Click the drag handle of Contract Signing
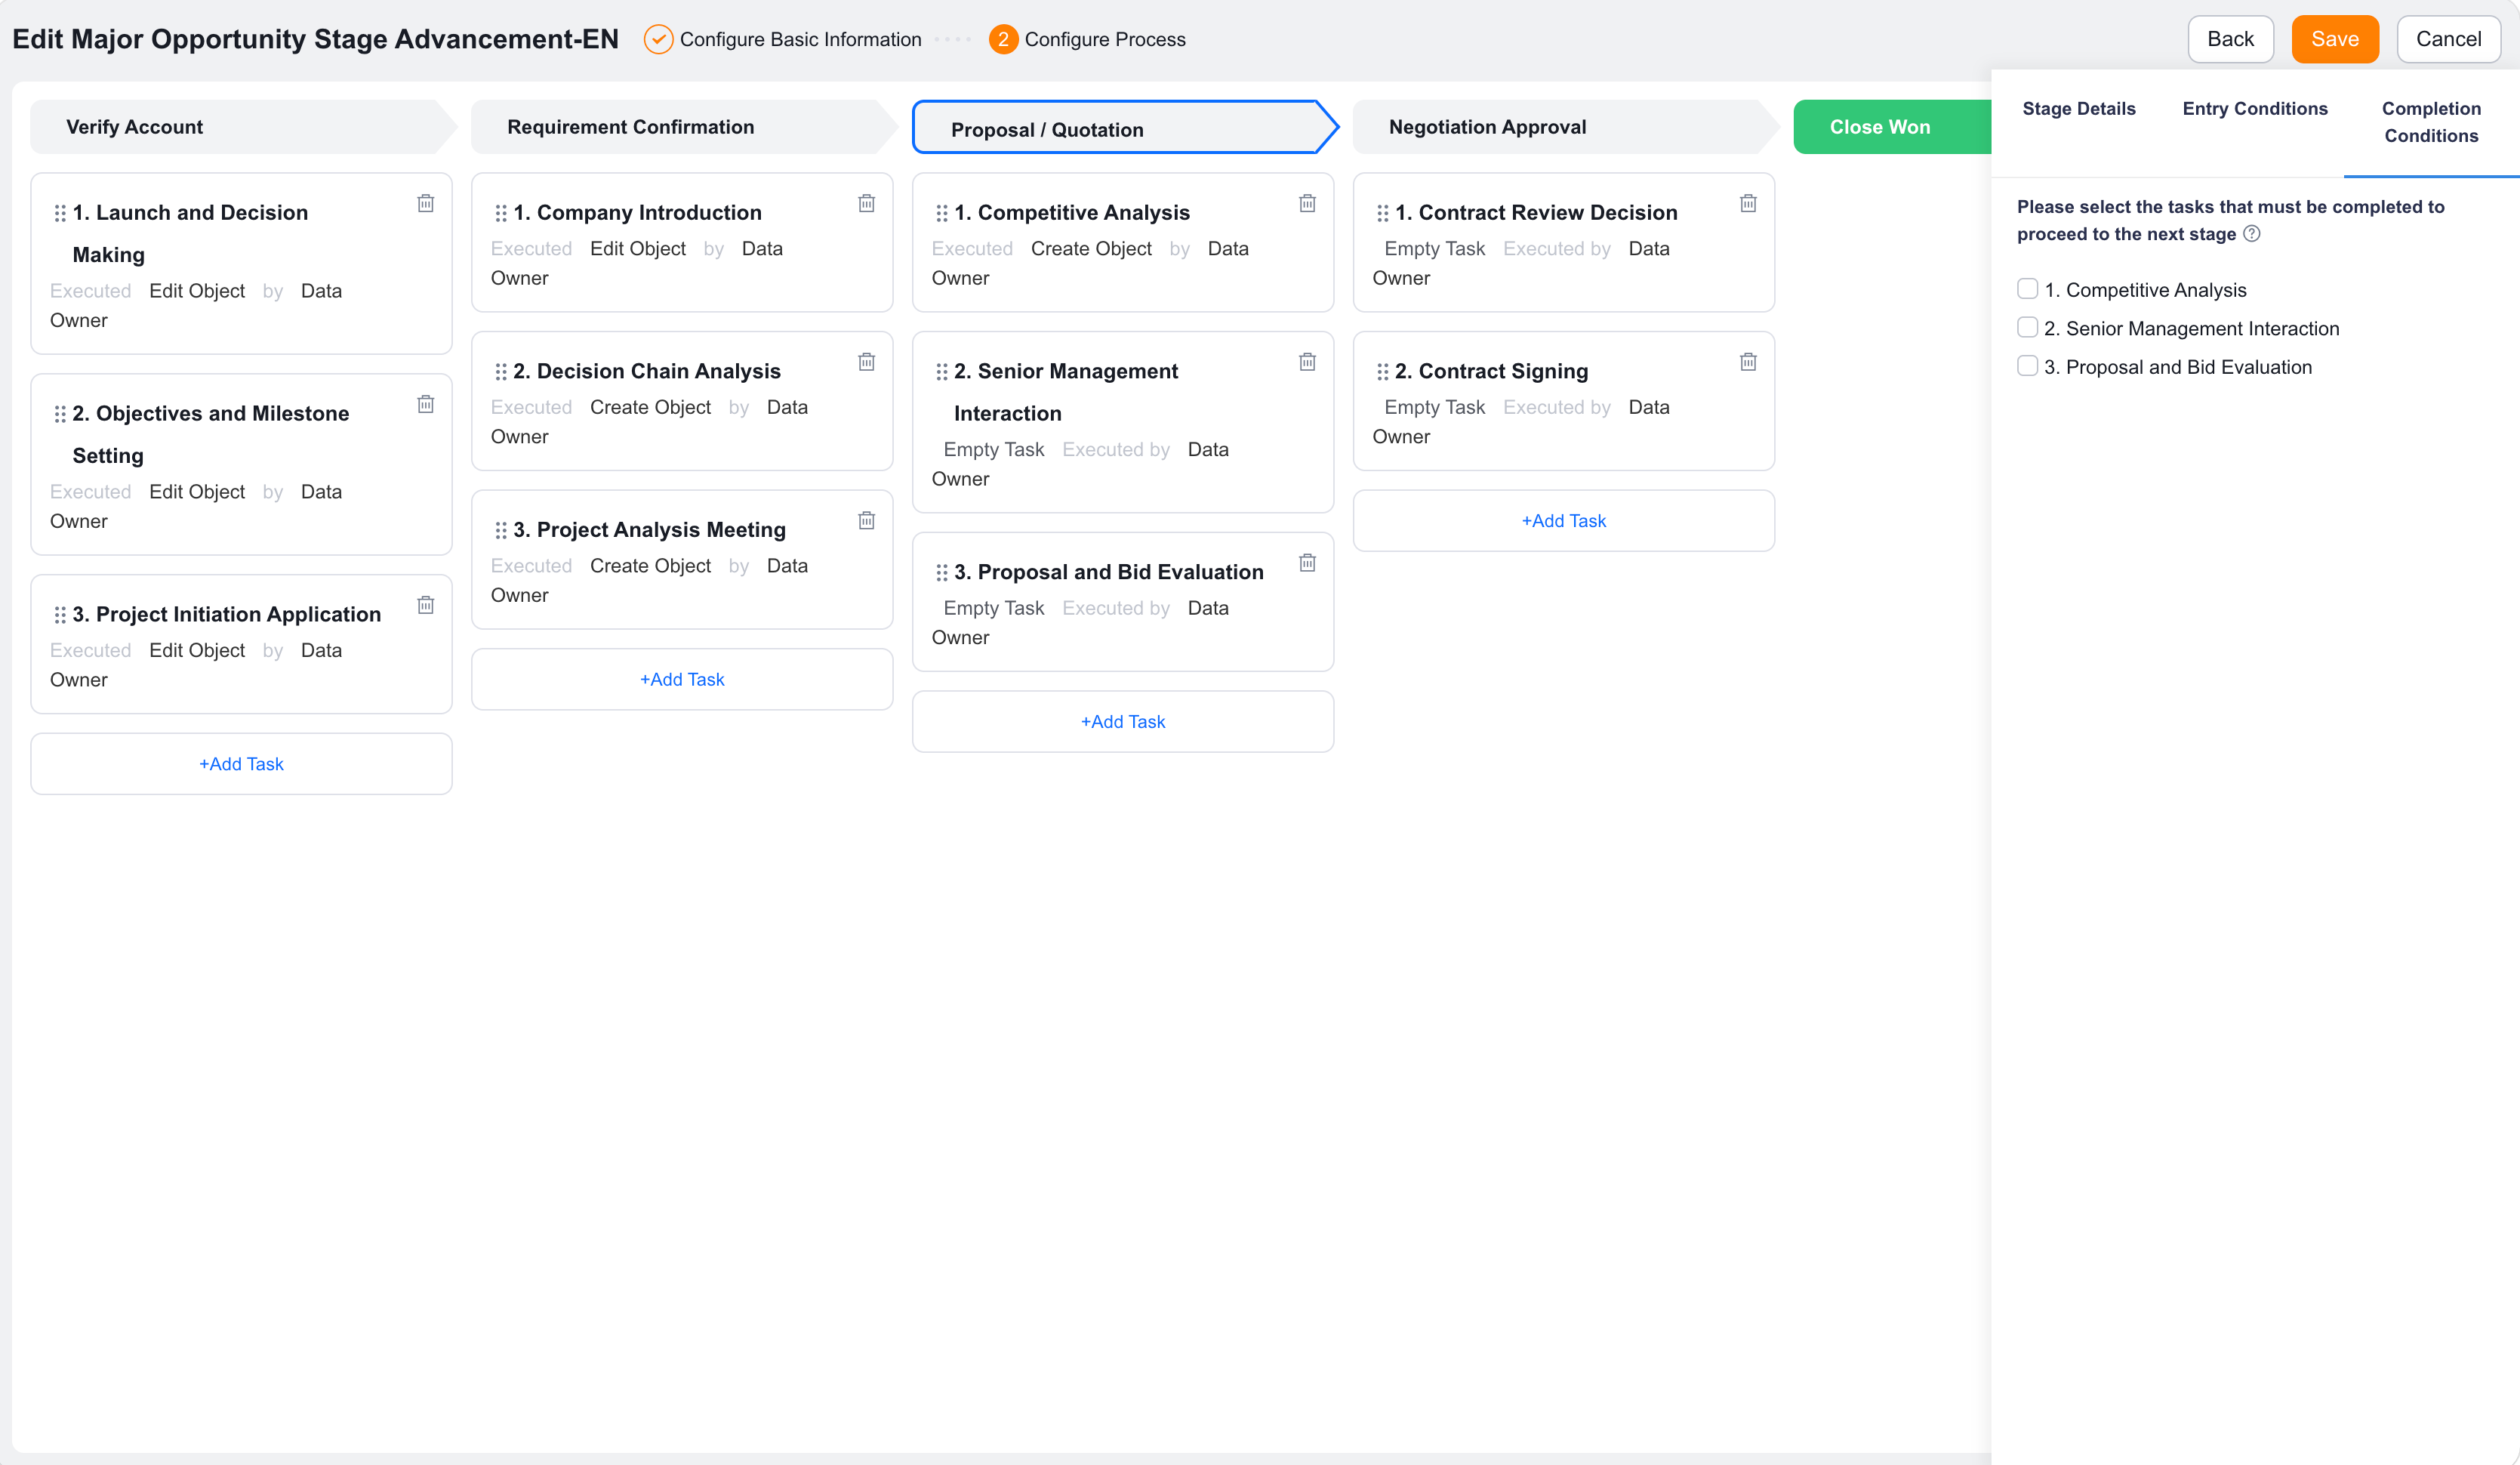 1383,372
